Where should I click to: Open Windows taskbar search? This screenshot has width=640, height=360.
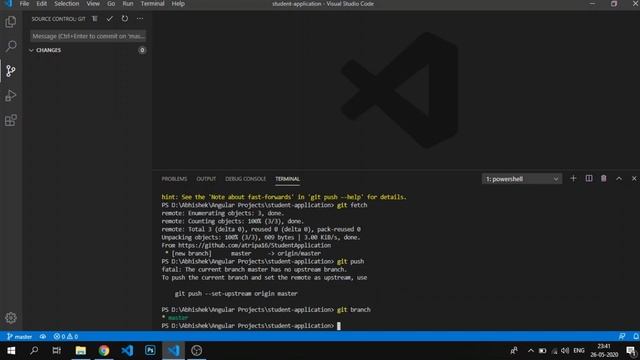click(x=34, y=351)
